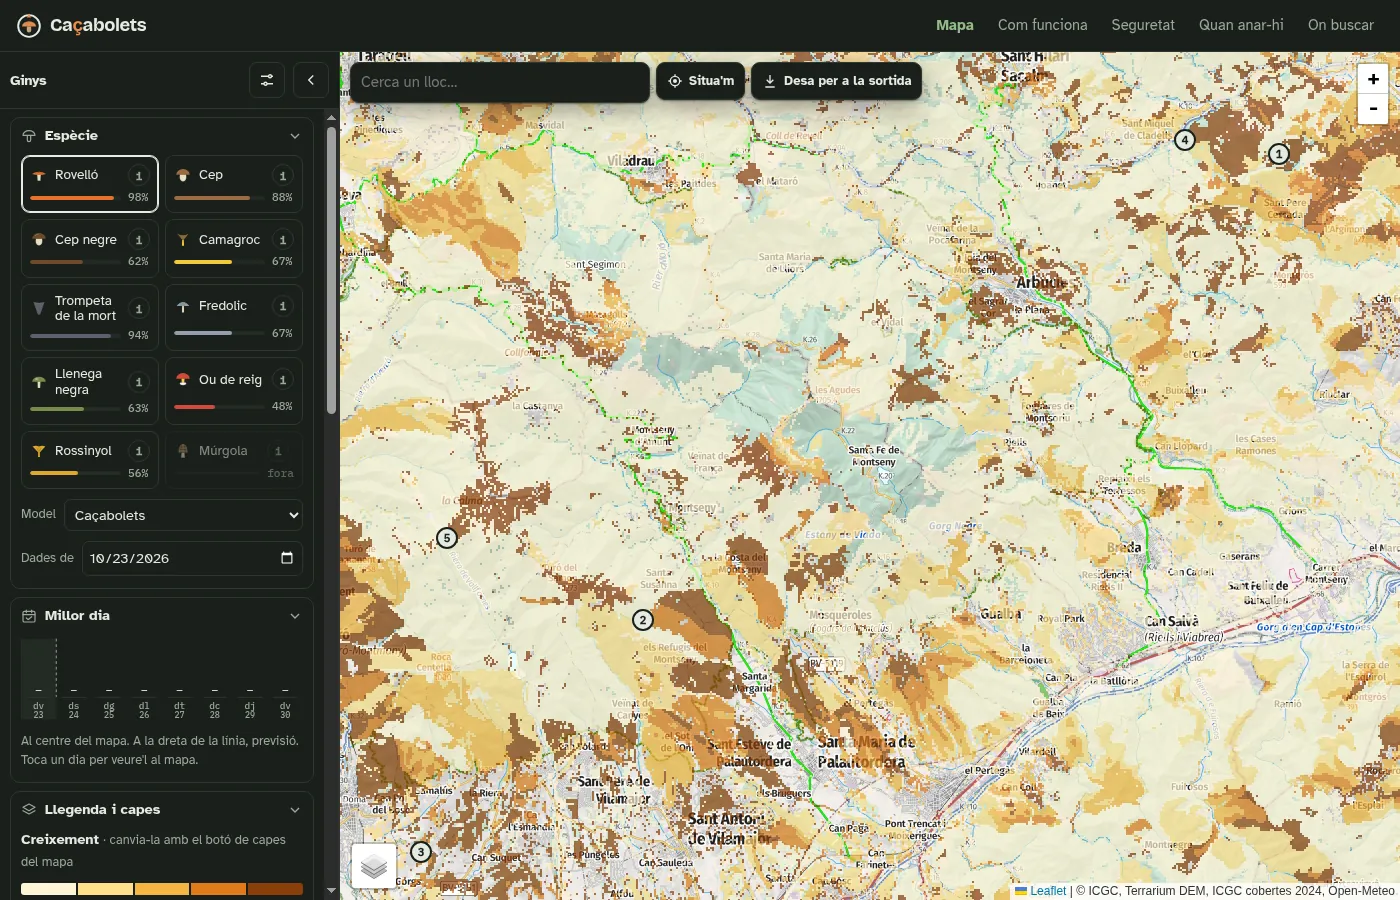Image resolution: width=1400 pixels, height=900 pixels.
Task: Collapse the Llegenda i capes chevron
Action: click(x=295, y=810)
